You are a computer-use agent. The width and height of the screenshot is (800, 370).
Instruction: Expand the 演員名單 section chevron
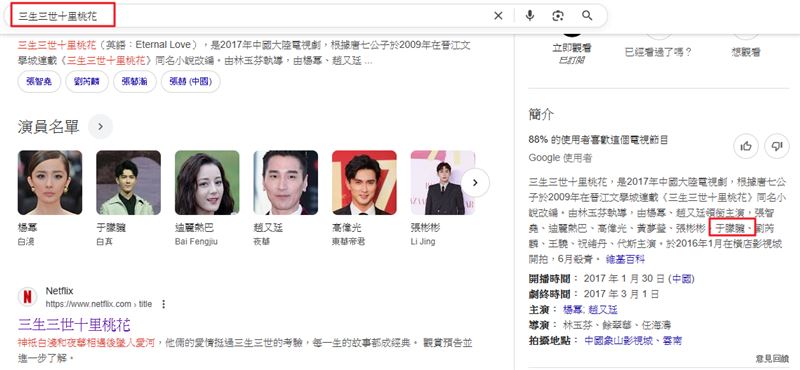pyautogui.click(x=101, y=127)
